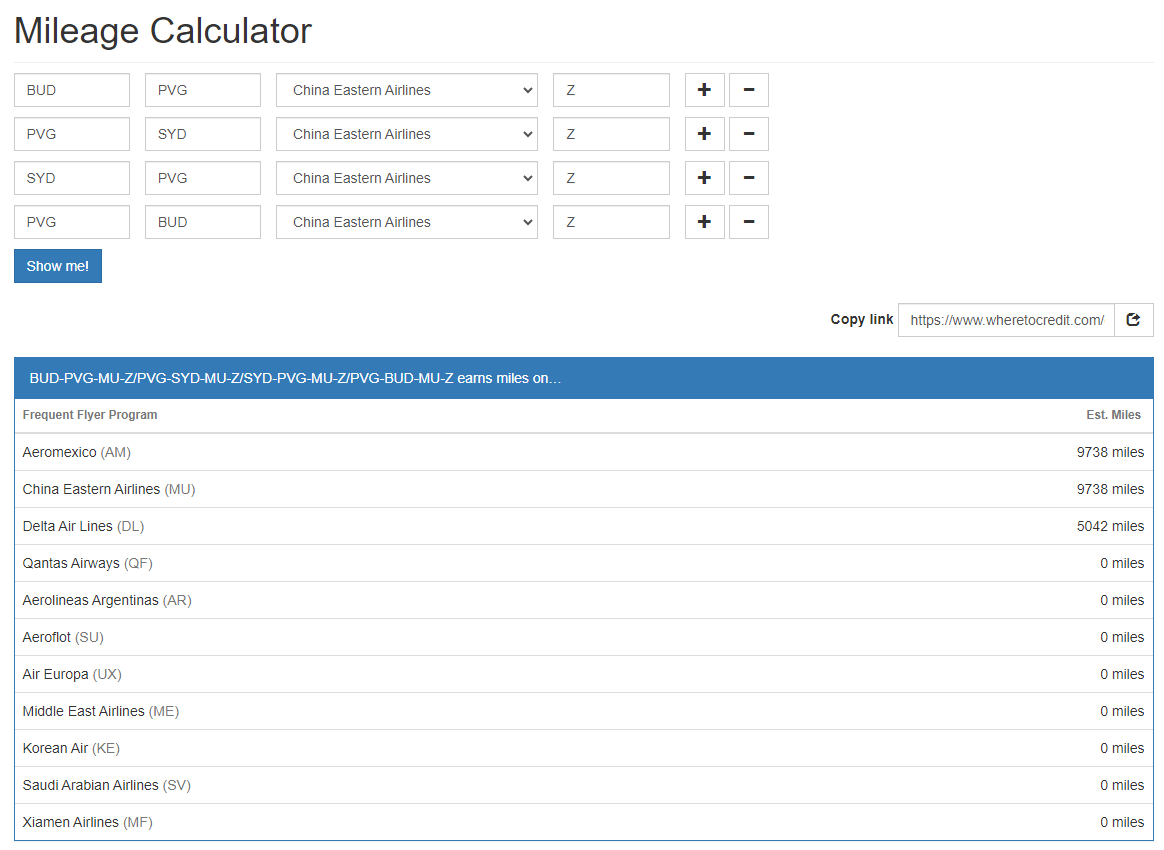Select the Aeroflot (SU) row
1164x850 pixels.
click(583, 637)
